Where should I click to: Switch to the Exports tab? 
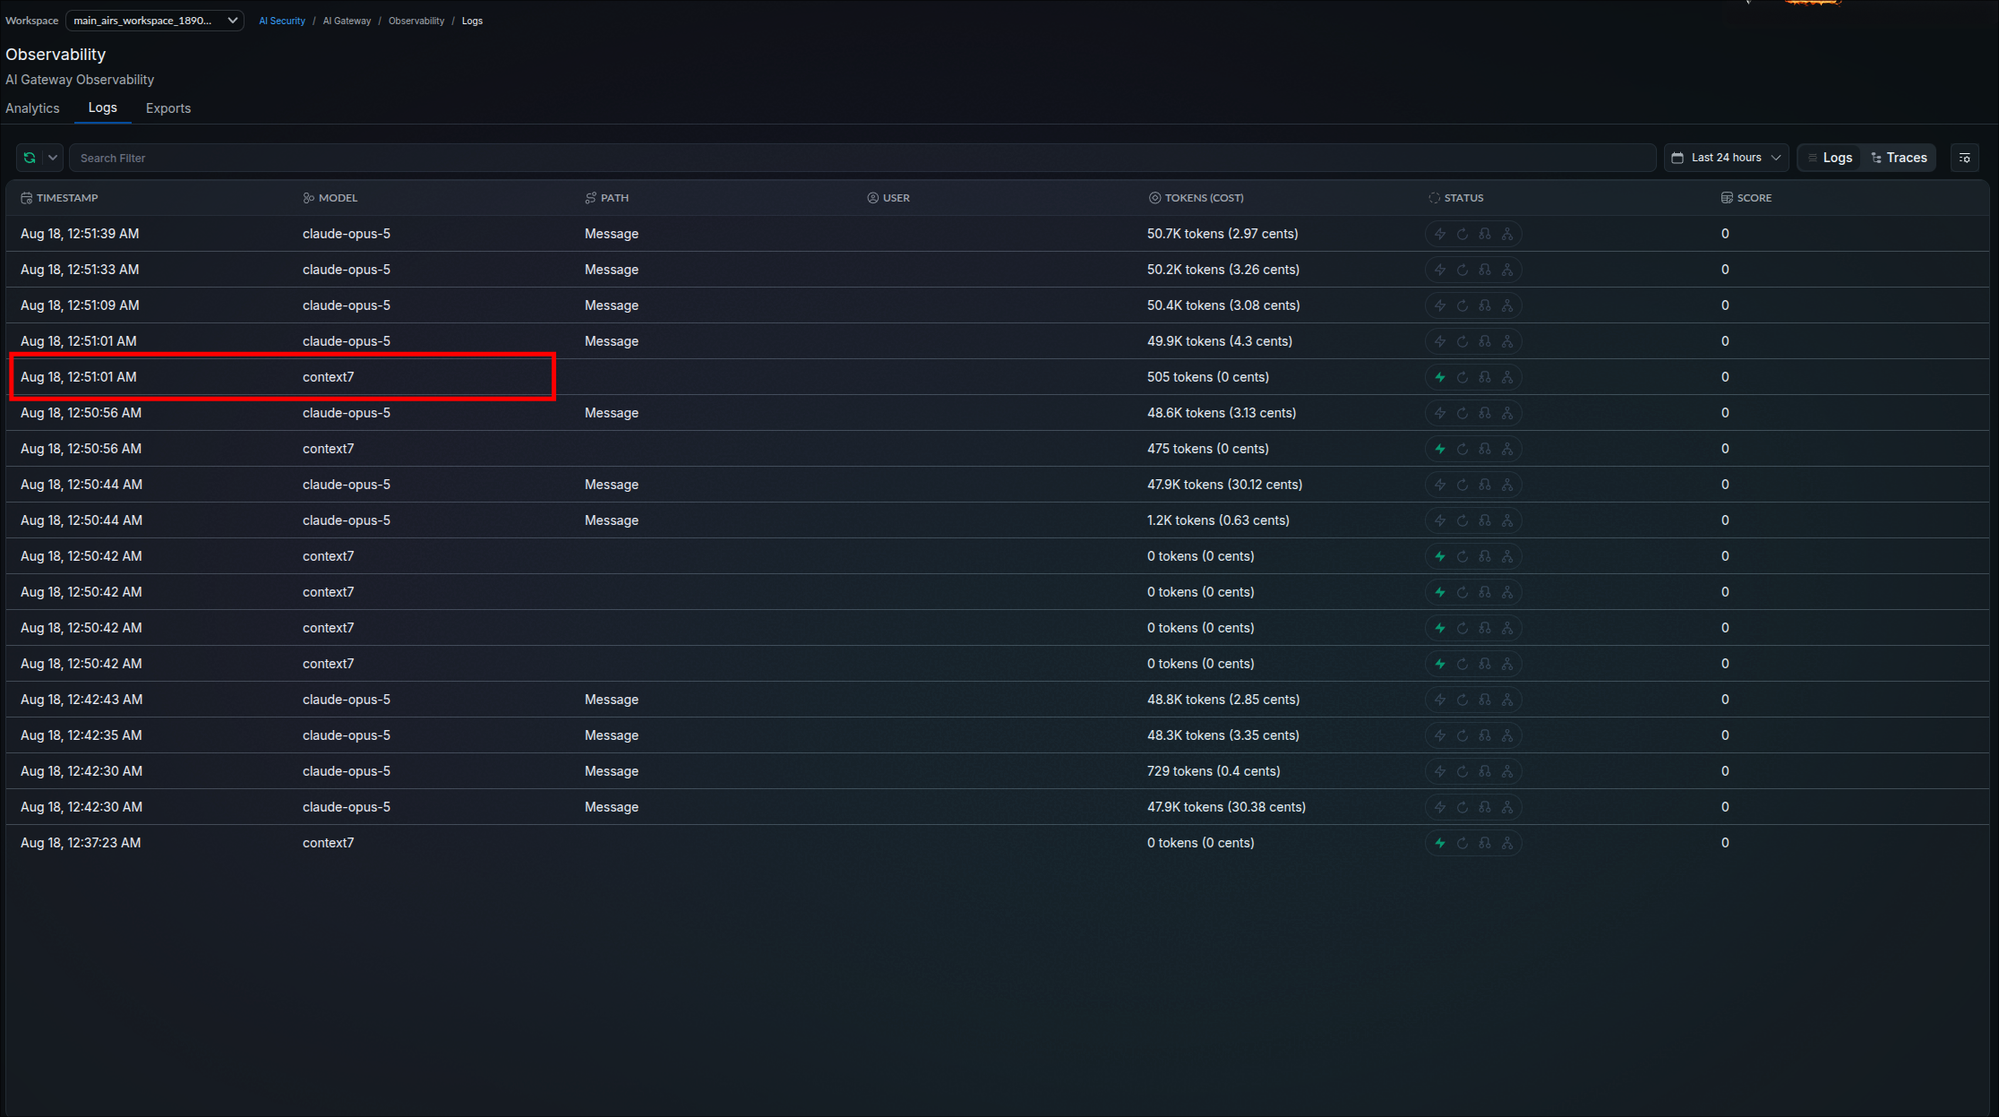coord(168,108)
